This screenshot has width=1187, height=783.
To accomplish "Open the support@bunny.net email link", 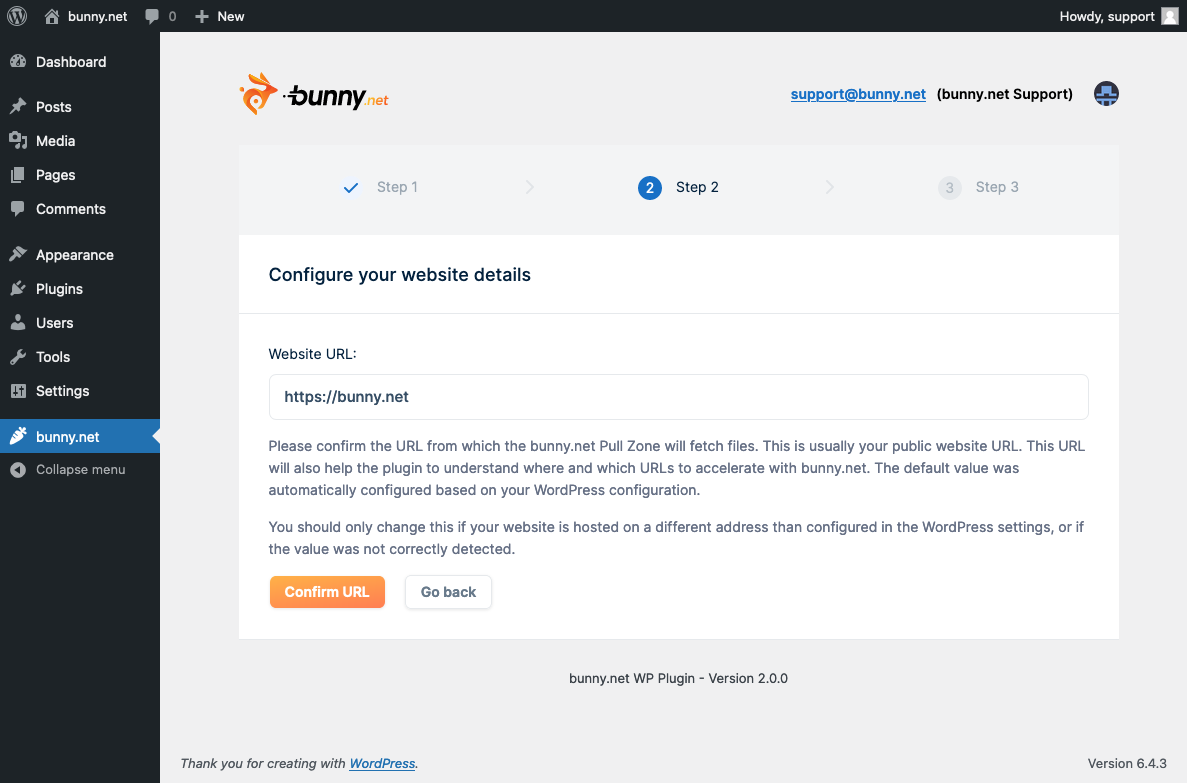I will click(858, 93).
